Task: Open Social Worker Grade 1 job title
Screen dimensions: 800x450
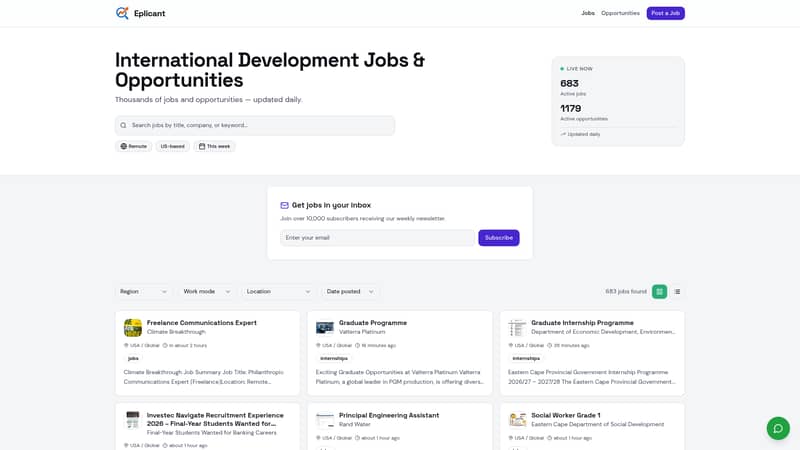Action: click(565, 415)
